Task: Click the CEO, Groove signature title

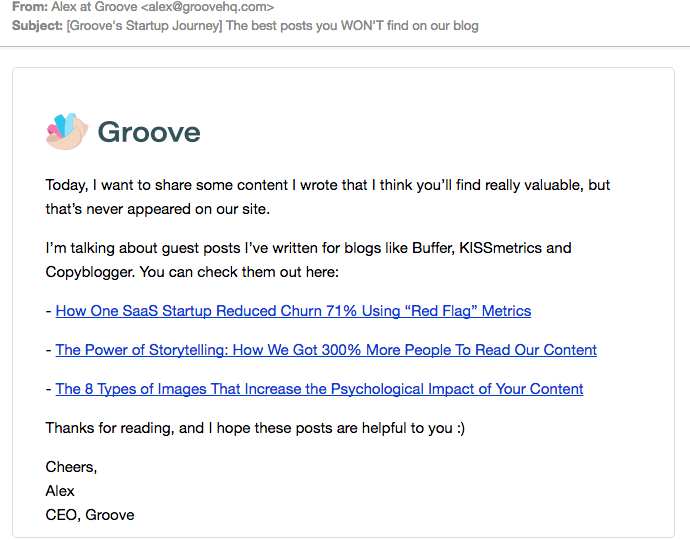Action: click(x=90, y=515)
